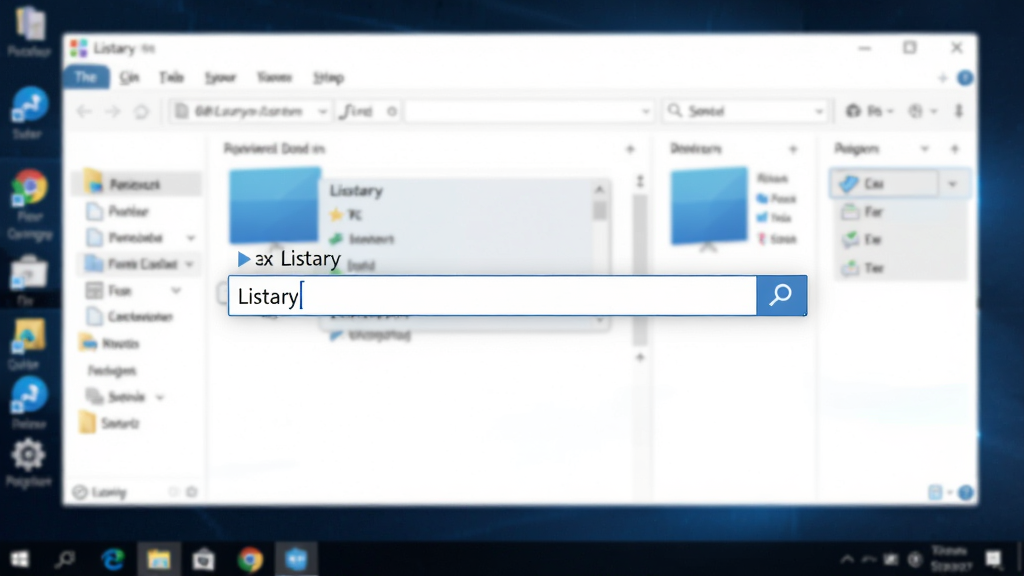
Task: Click the Listary logo in the title bar
Action: pyautogui.click(x=79, y=48)
